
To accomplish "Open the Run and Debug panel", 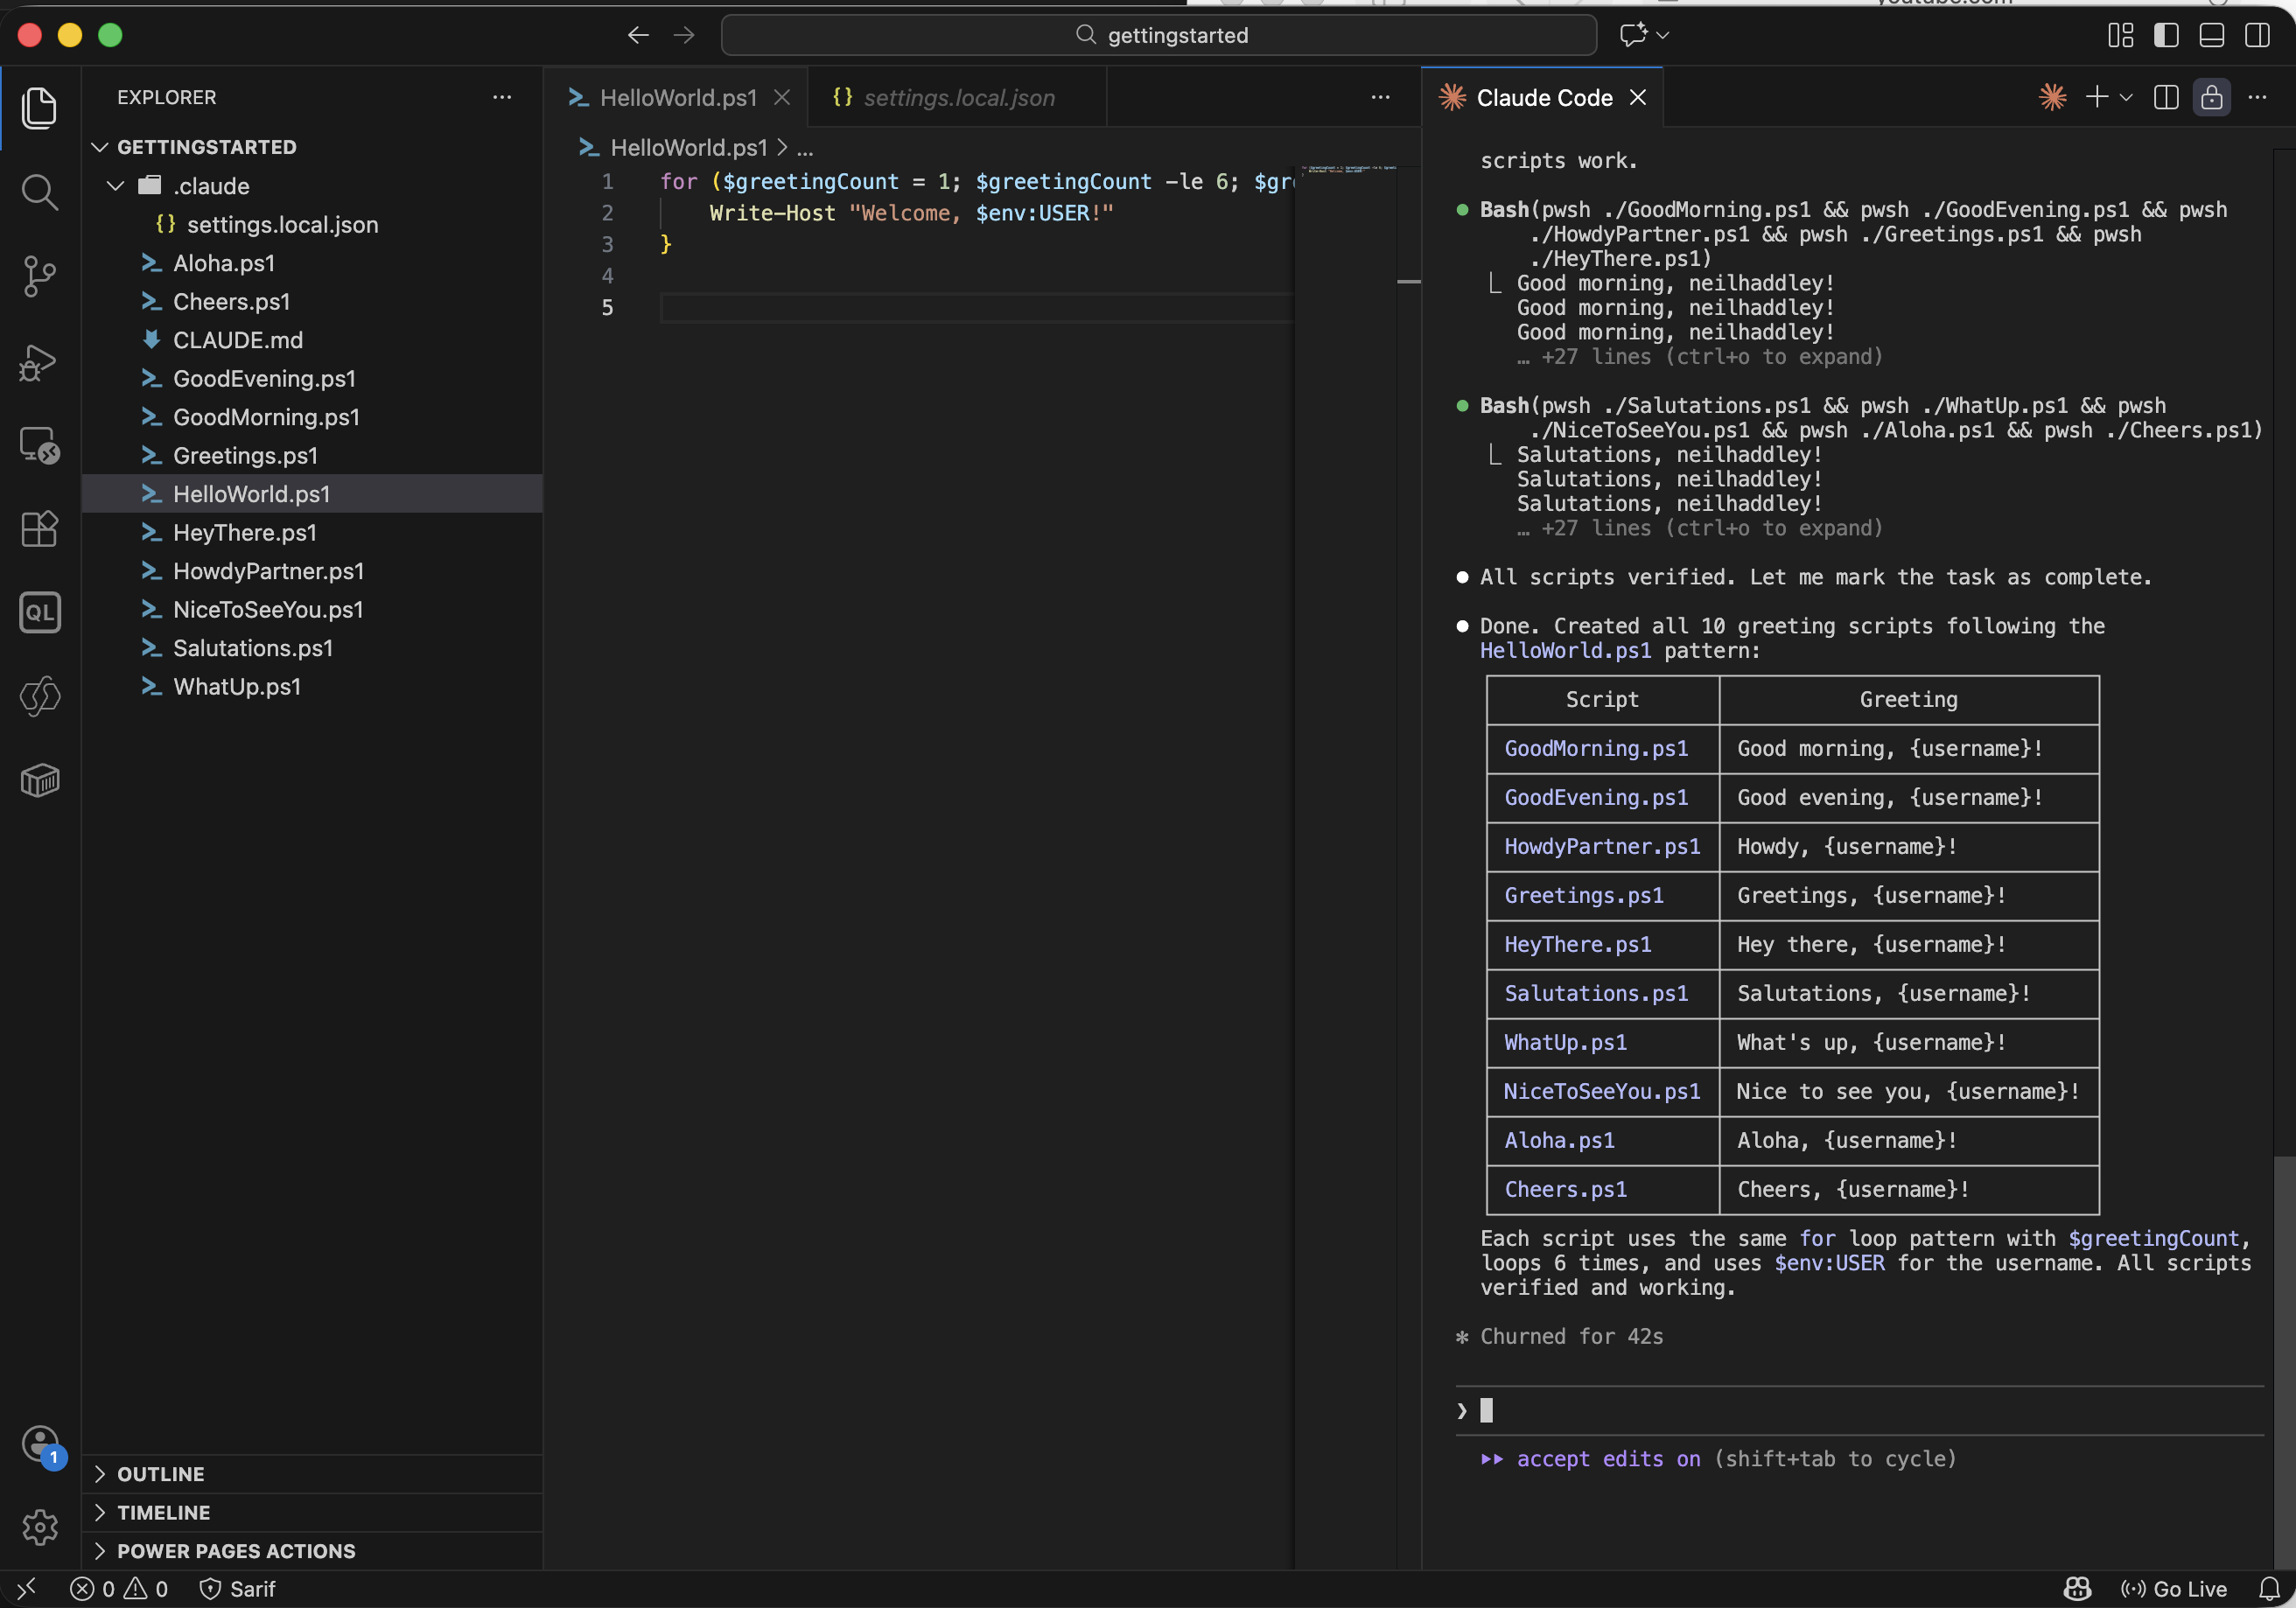I will click(x=40, y=362).
